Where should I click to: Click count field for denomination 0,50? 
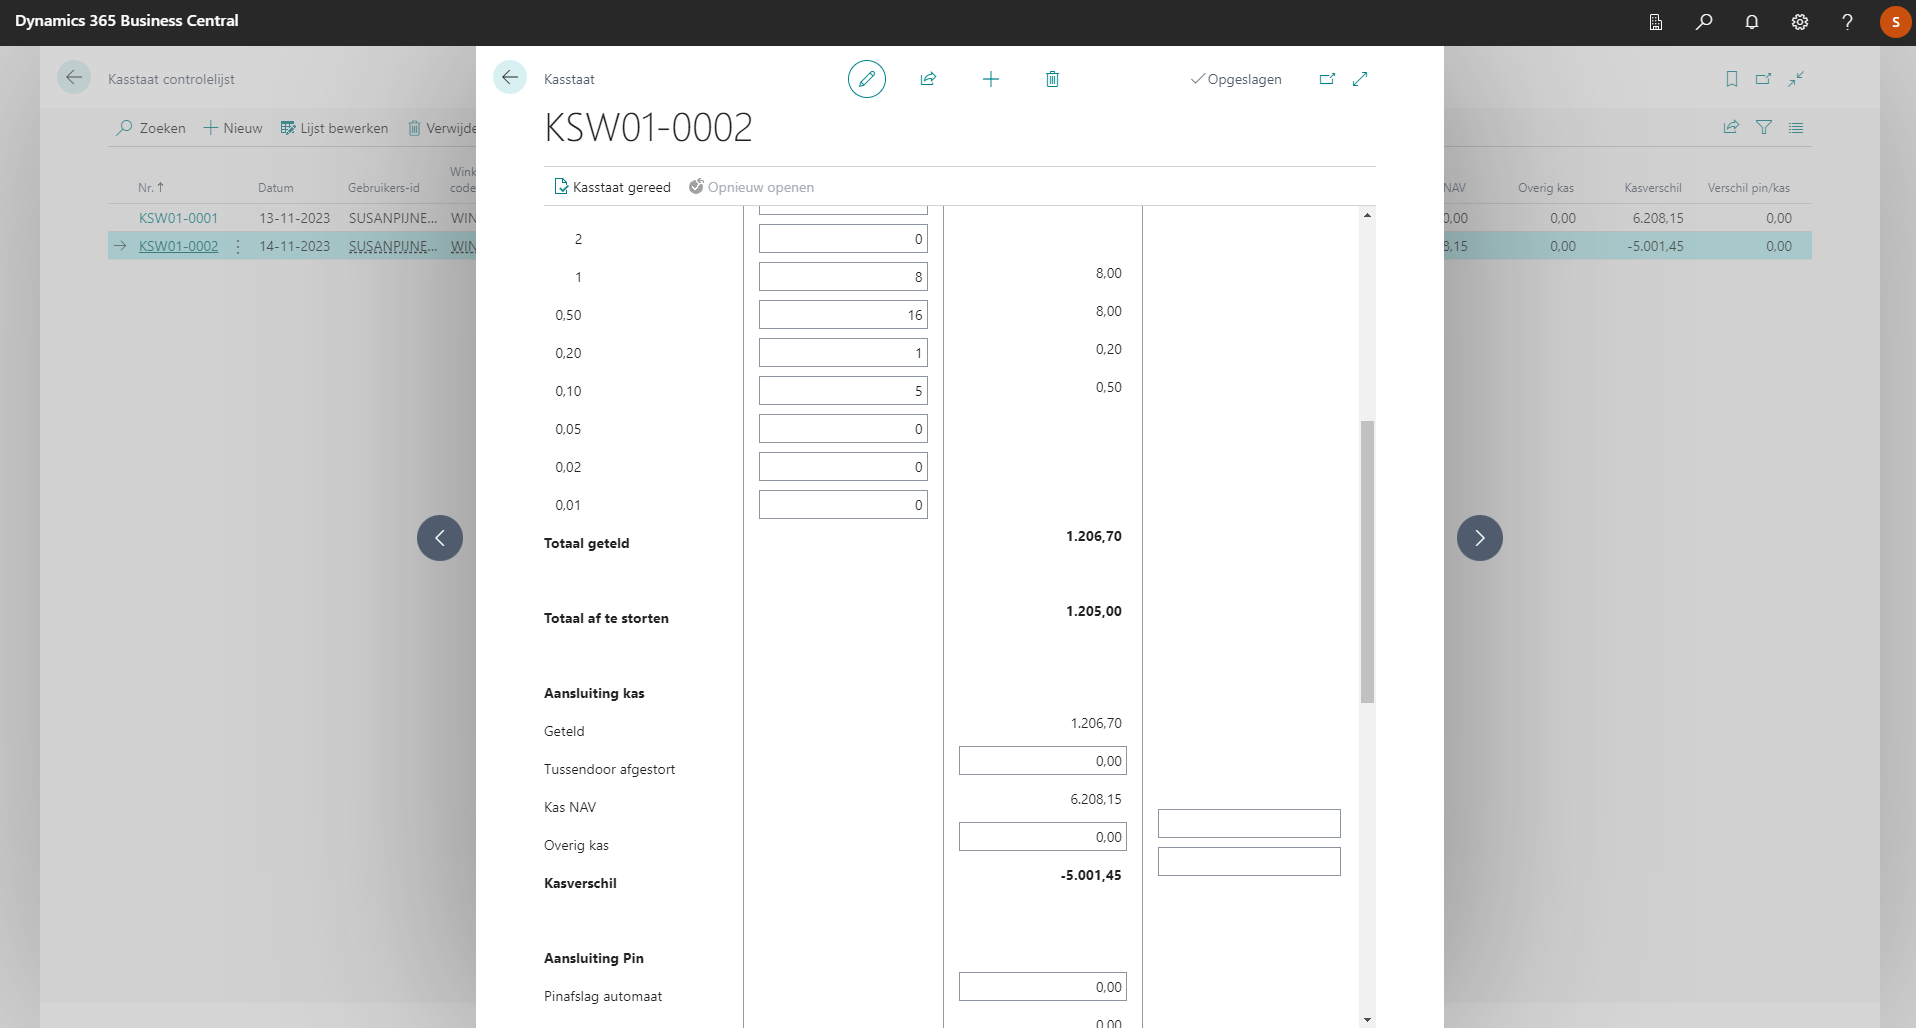point(843,315)
